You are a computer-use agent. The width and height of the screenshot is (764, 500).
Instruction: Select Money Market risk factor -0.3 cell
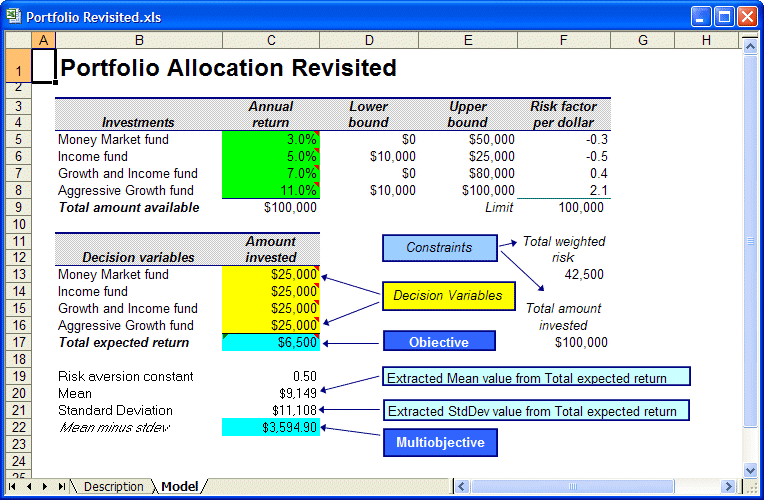pyautogui.click(x=564, y=139)
